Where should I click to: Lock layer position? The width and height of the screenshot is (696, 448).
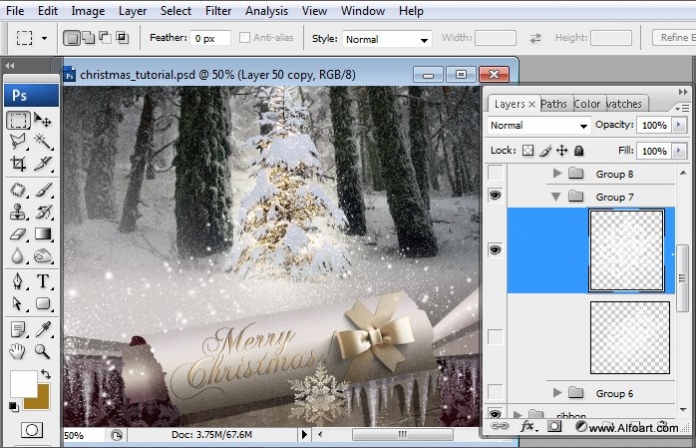pos(562,151)
